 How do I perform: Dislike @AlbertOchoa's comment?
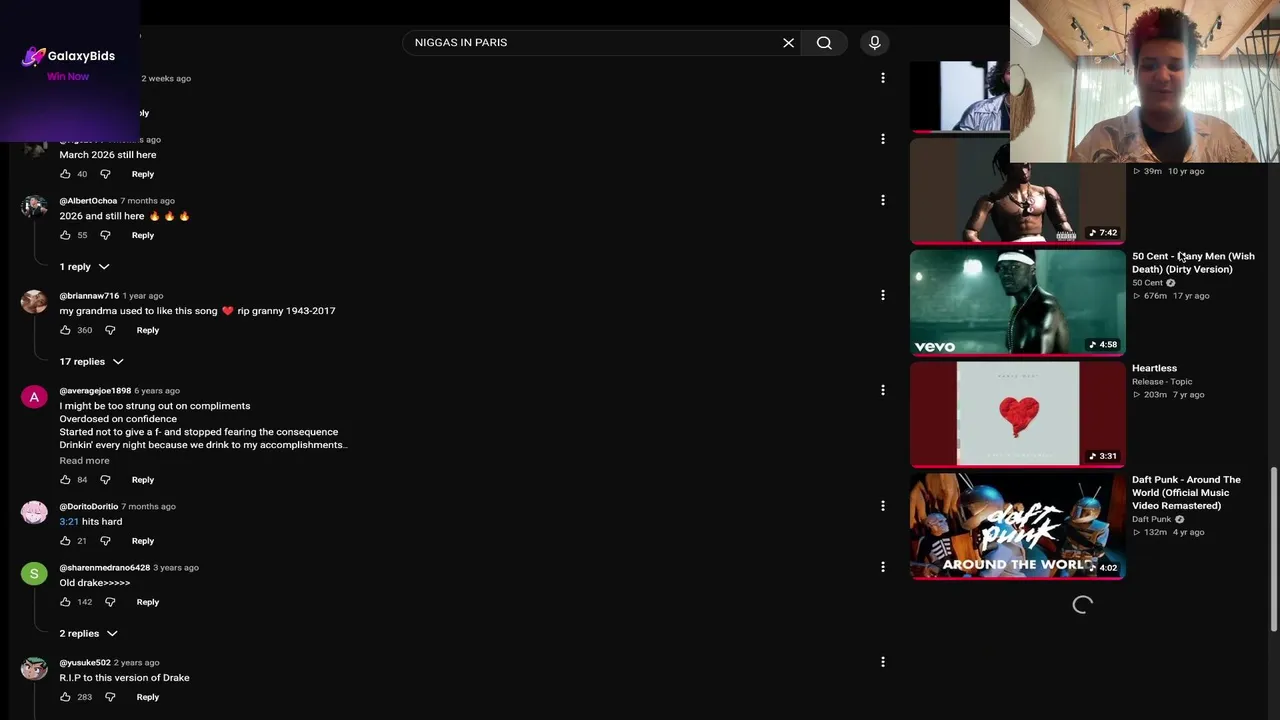click(105, 235)
